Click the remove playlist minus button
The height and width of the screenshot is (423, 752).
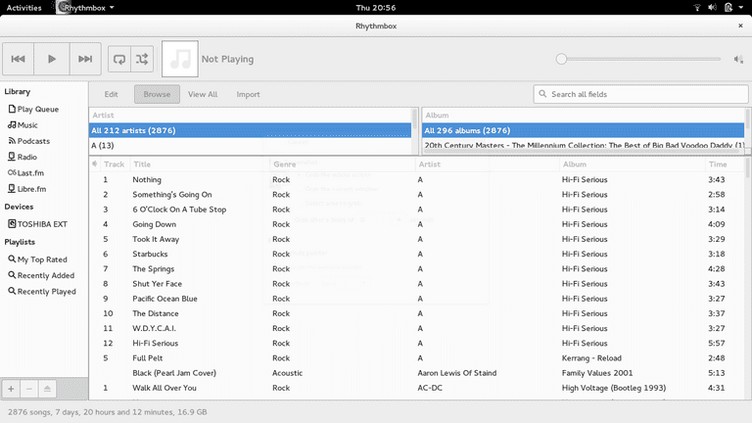pos(29,388)
